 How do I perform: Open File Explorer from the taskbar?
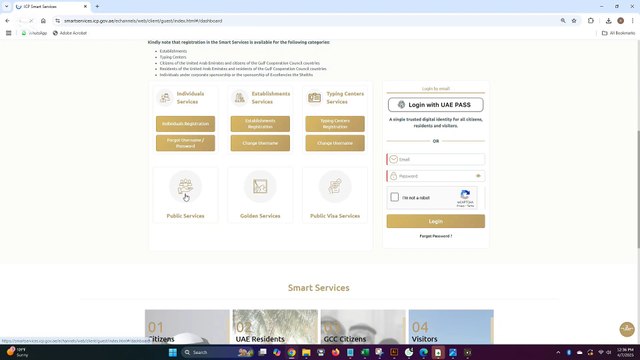click(306, 352)
